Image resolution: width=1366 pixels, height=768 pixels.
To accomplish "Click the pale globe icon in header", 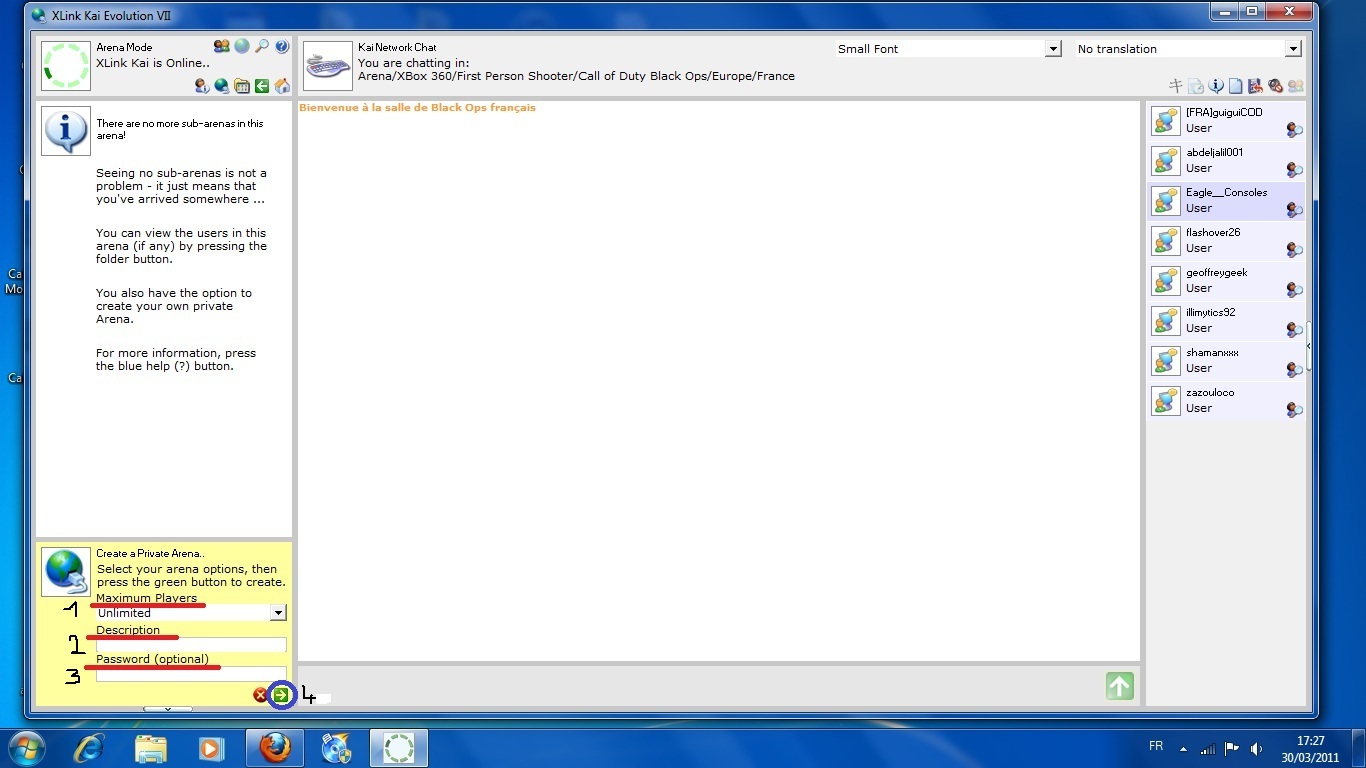I will coord(242,47).
